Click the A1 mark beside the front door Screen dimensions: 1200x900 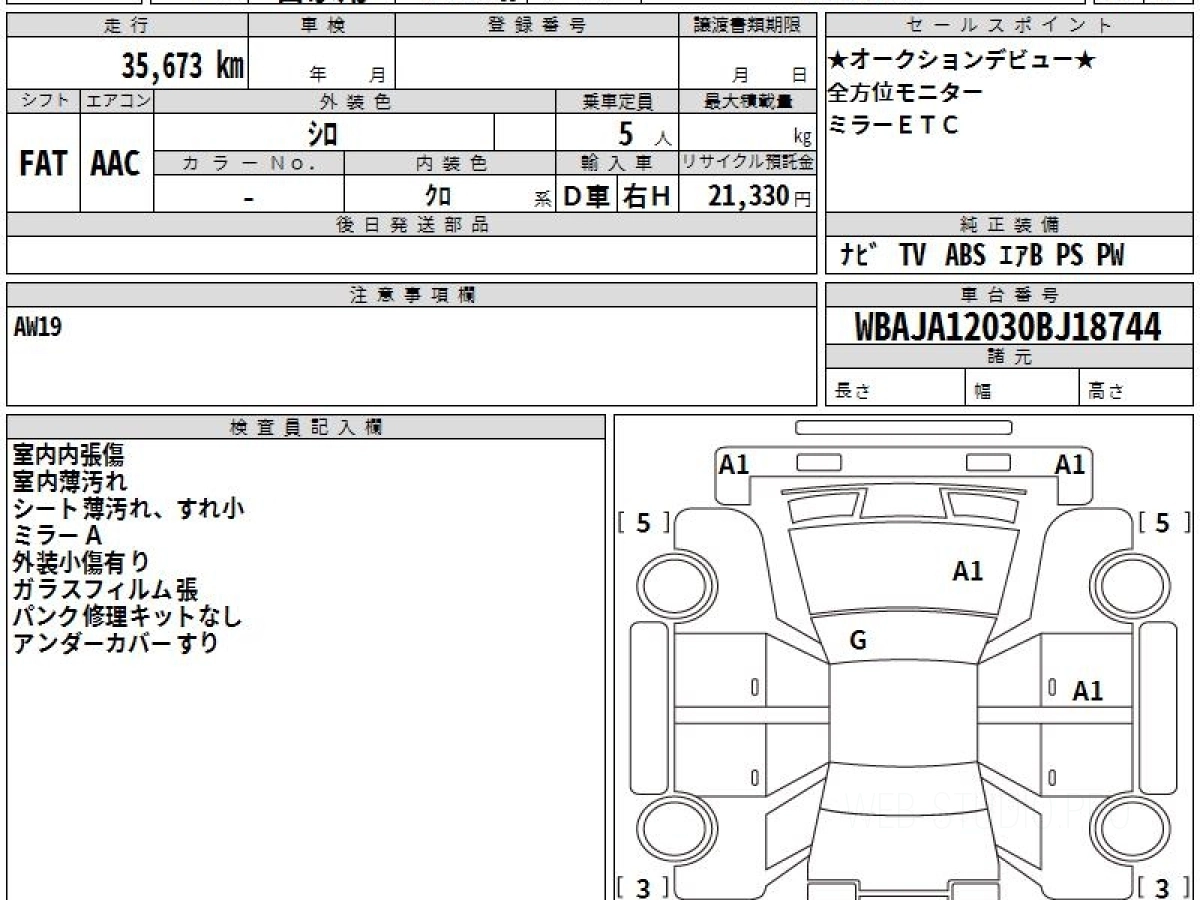point(1087,690)
